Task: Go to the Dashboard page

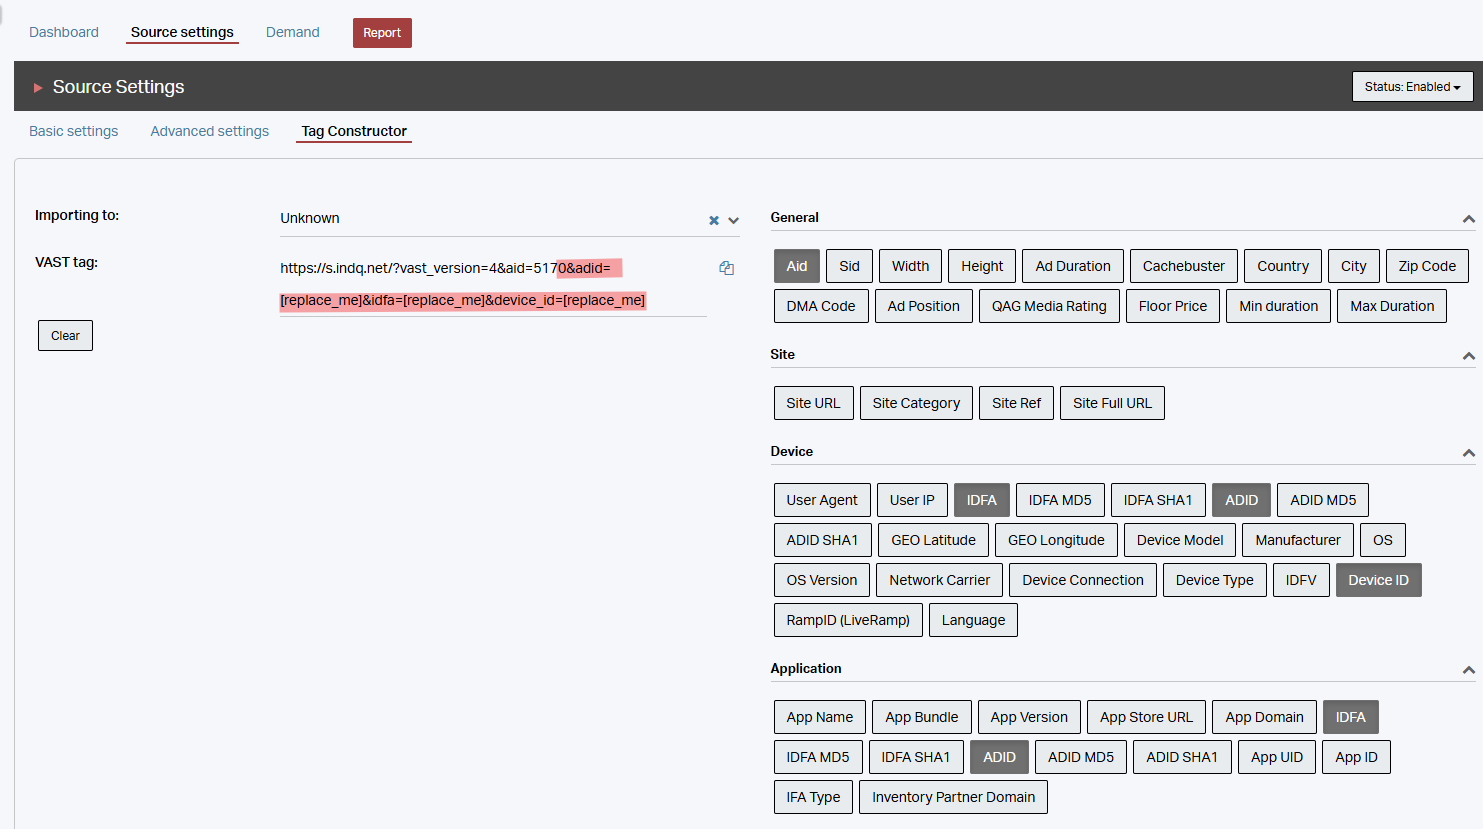Action: click(64, 32)
